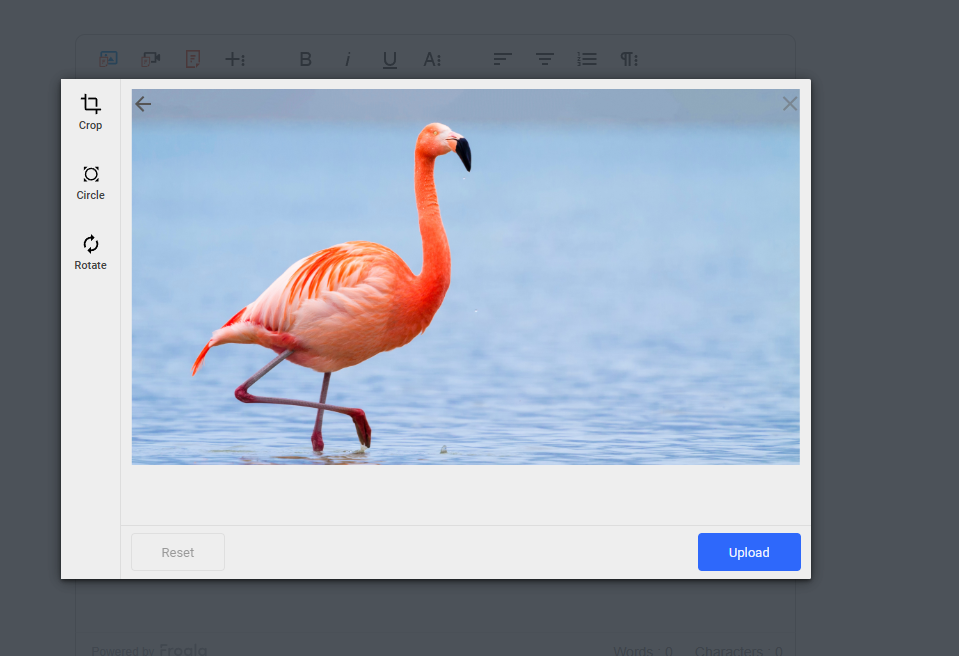Upload the edited image

click(x=749, y=551)
